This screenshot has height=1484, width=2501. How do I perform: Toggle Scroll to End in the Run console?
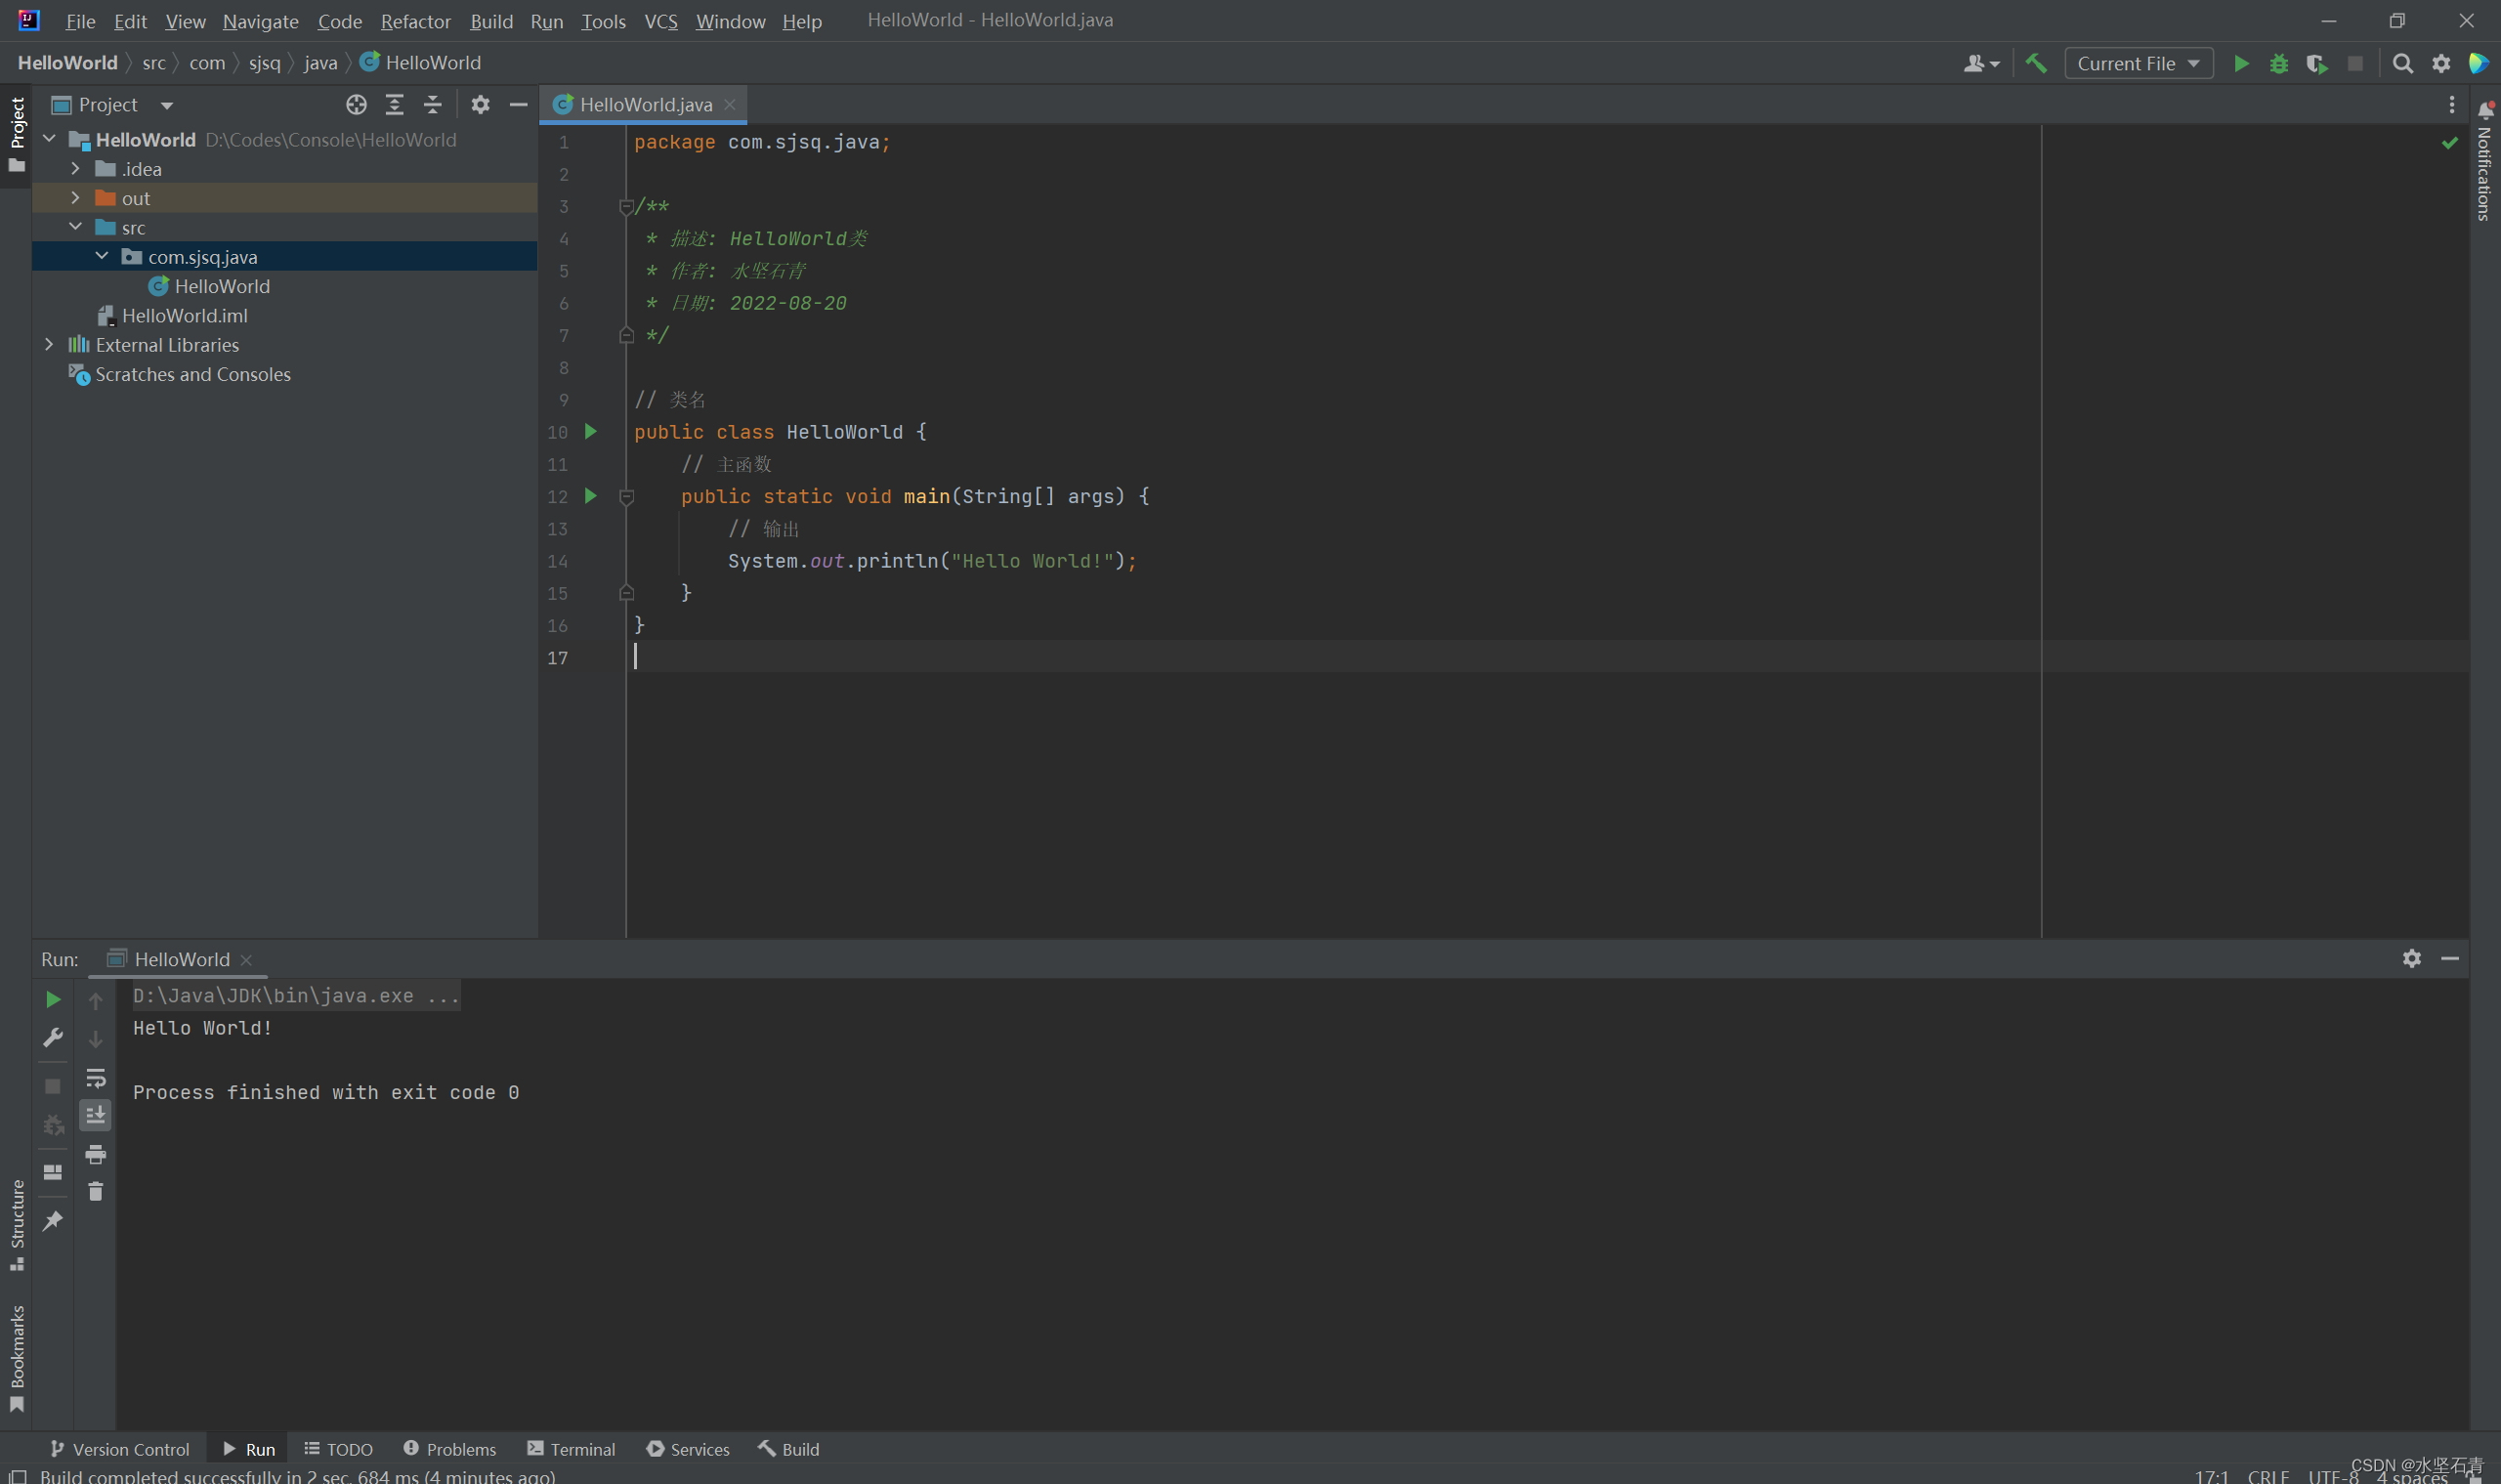95,1115
